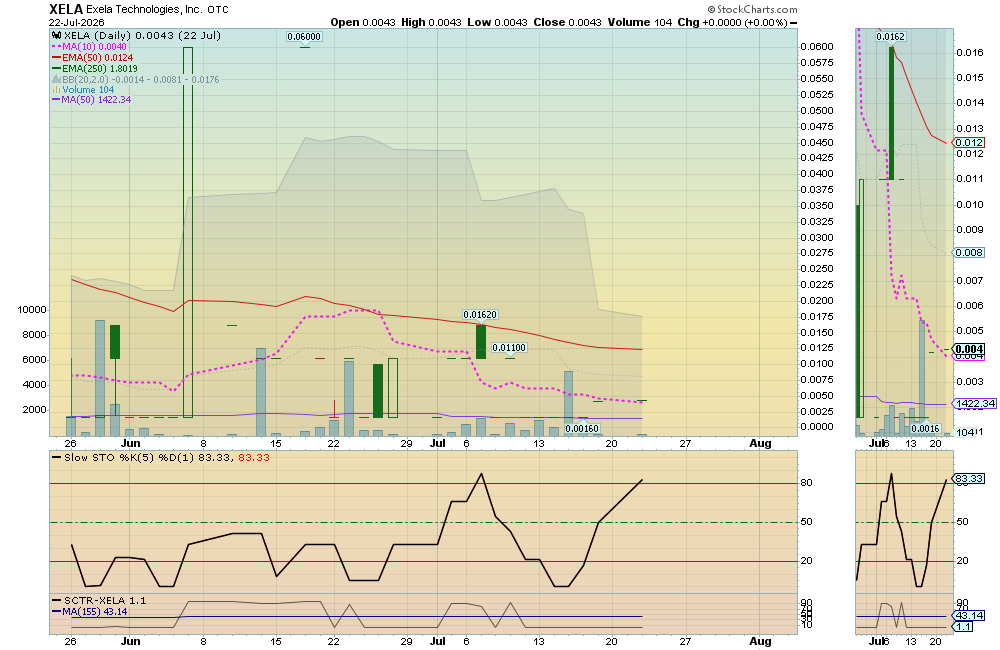
Task: Click the green EMA(250) 1.8019 legend entry
Action: (95, 68)
